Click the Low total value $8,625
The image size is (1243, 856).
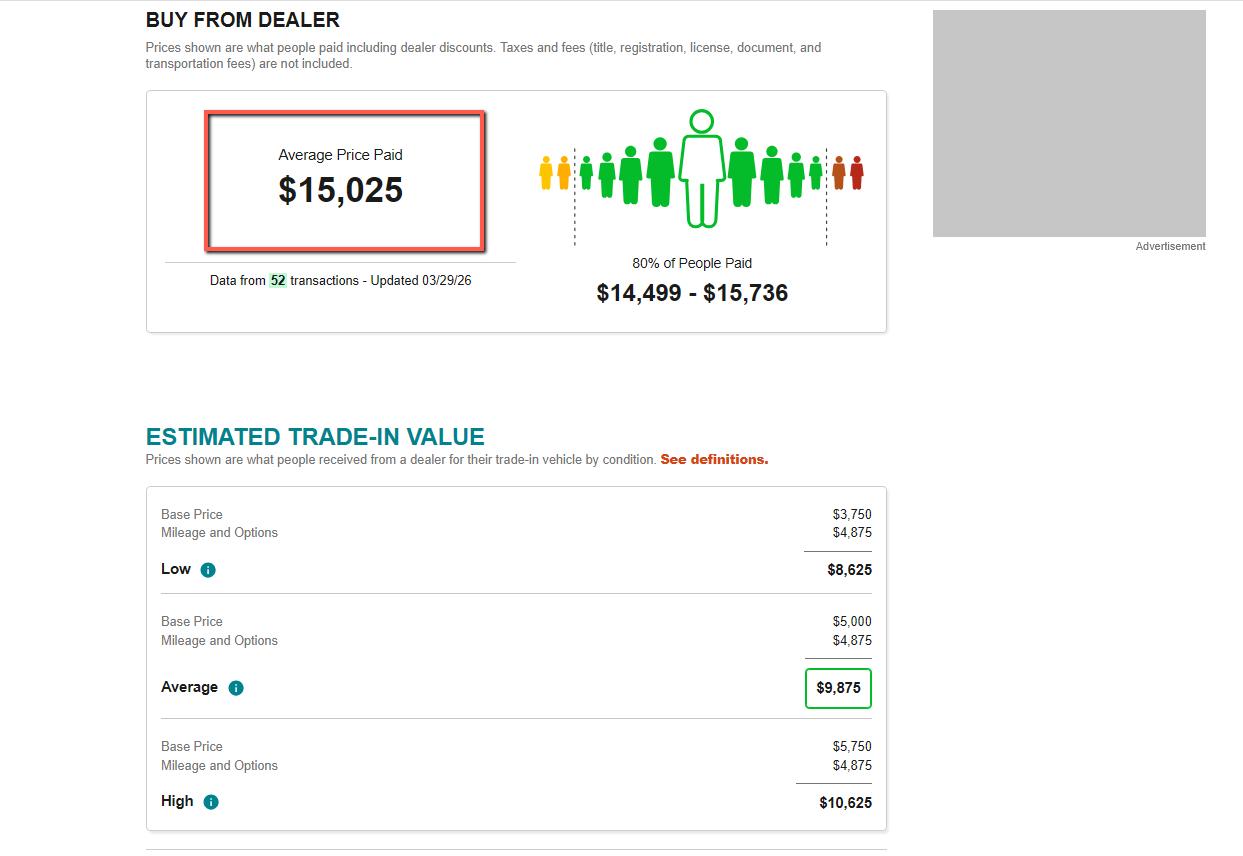point(849,570)
